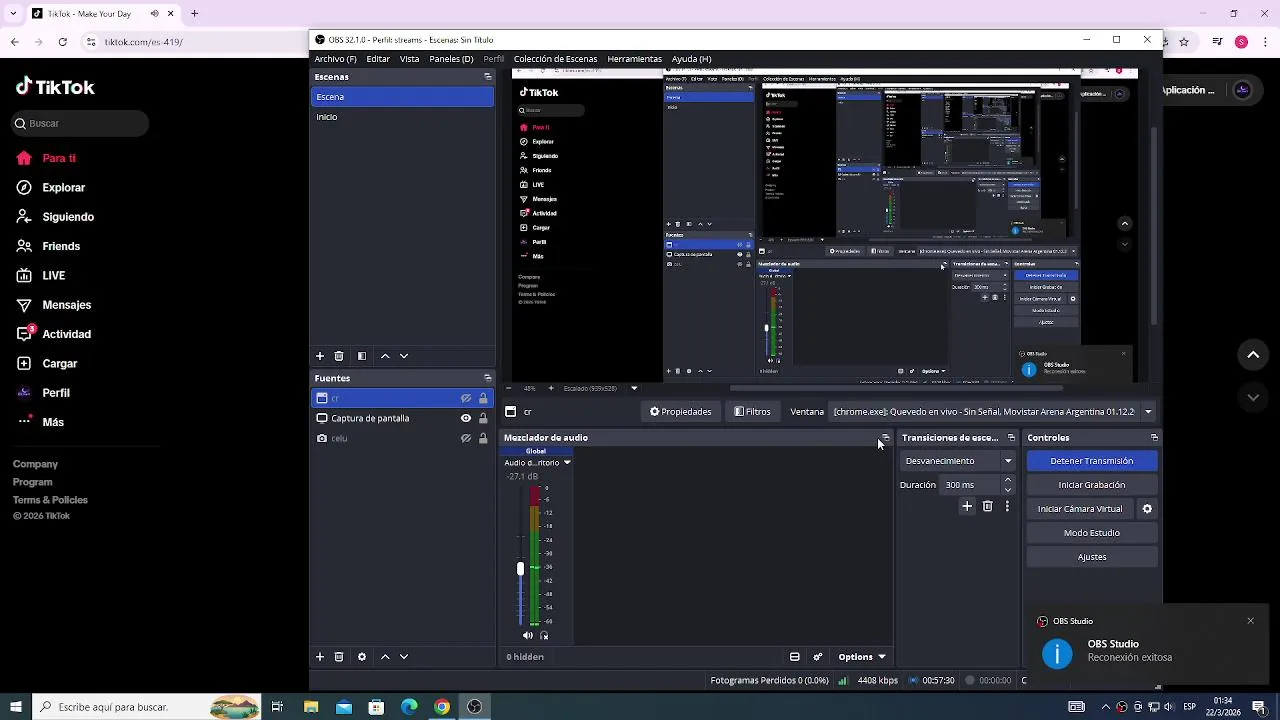
Task: Open the mixer Options dropdown
Action: [862, 657]
